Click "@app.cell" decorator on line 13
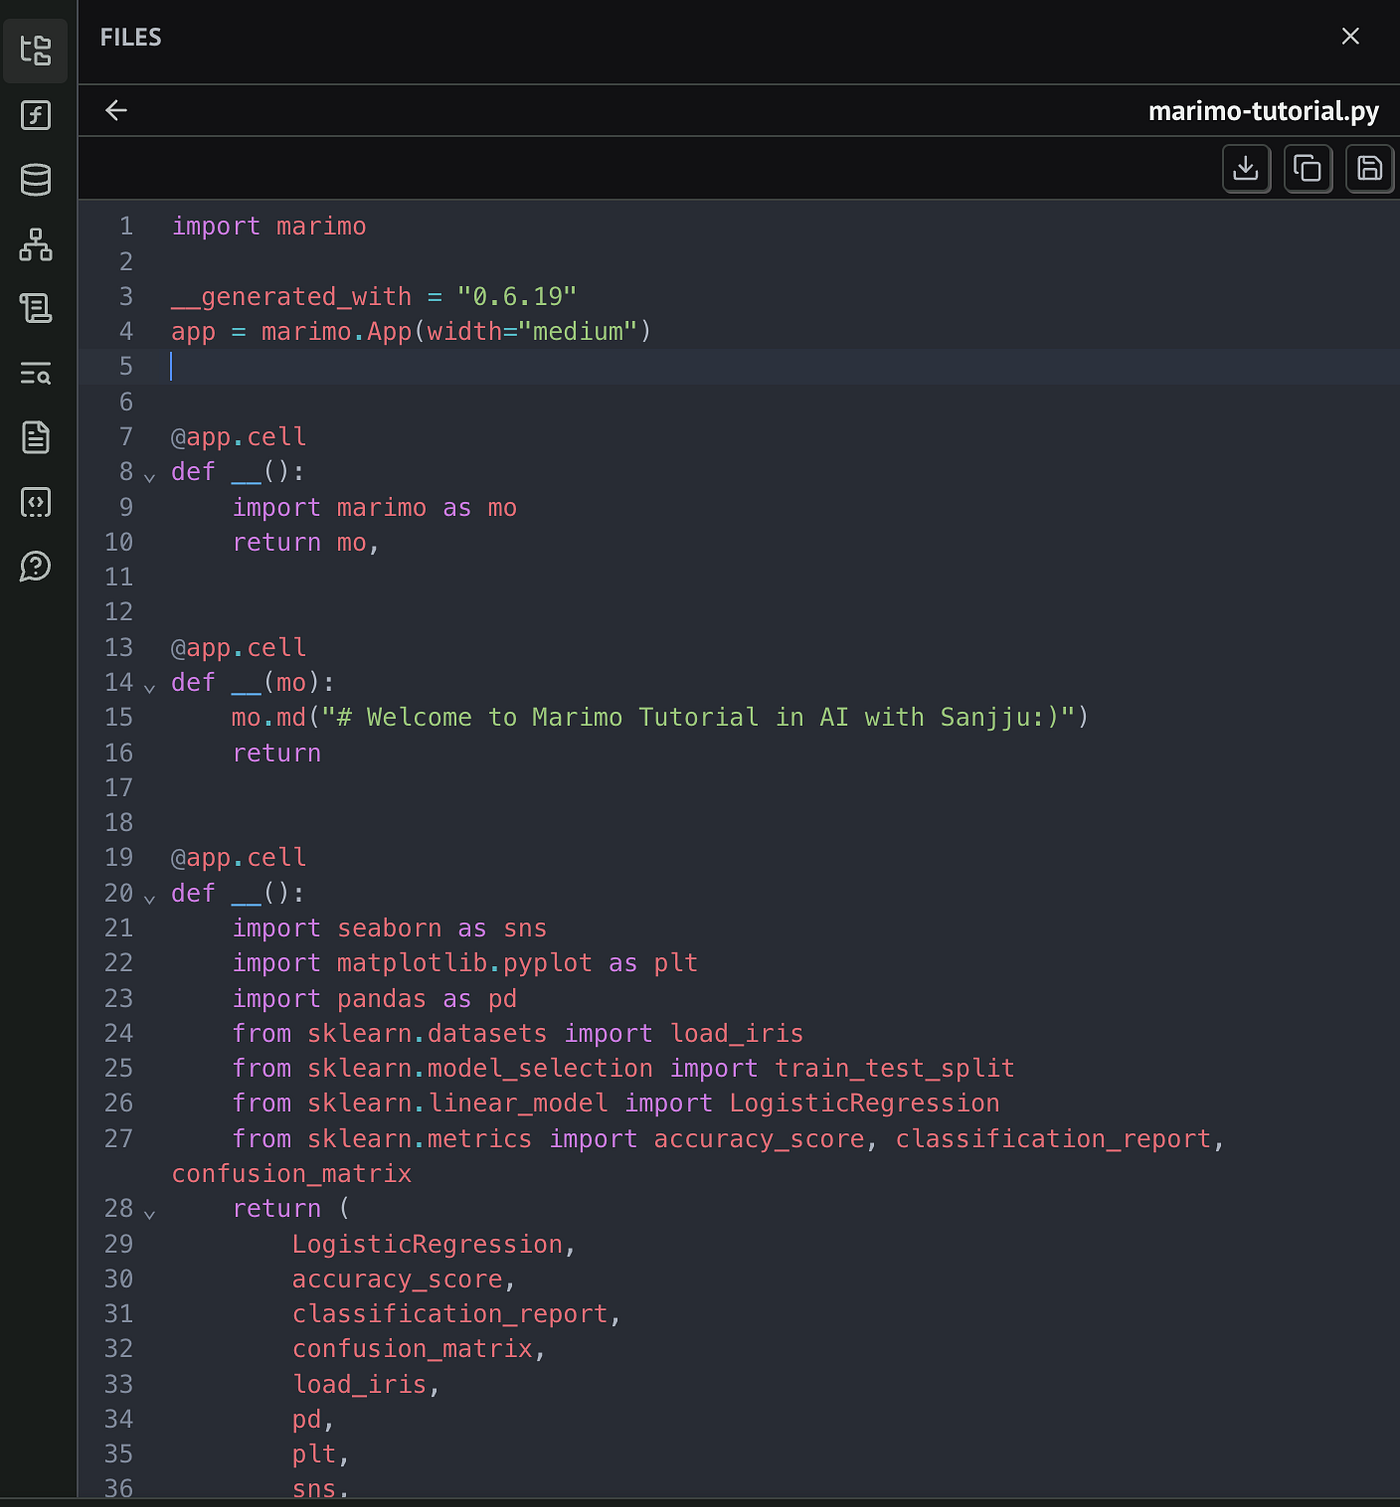The height and width of the screenshot is (1507, 1400). [x=239, y=648]
